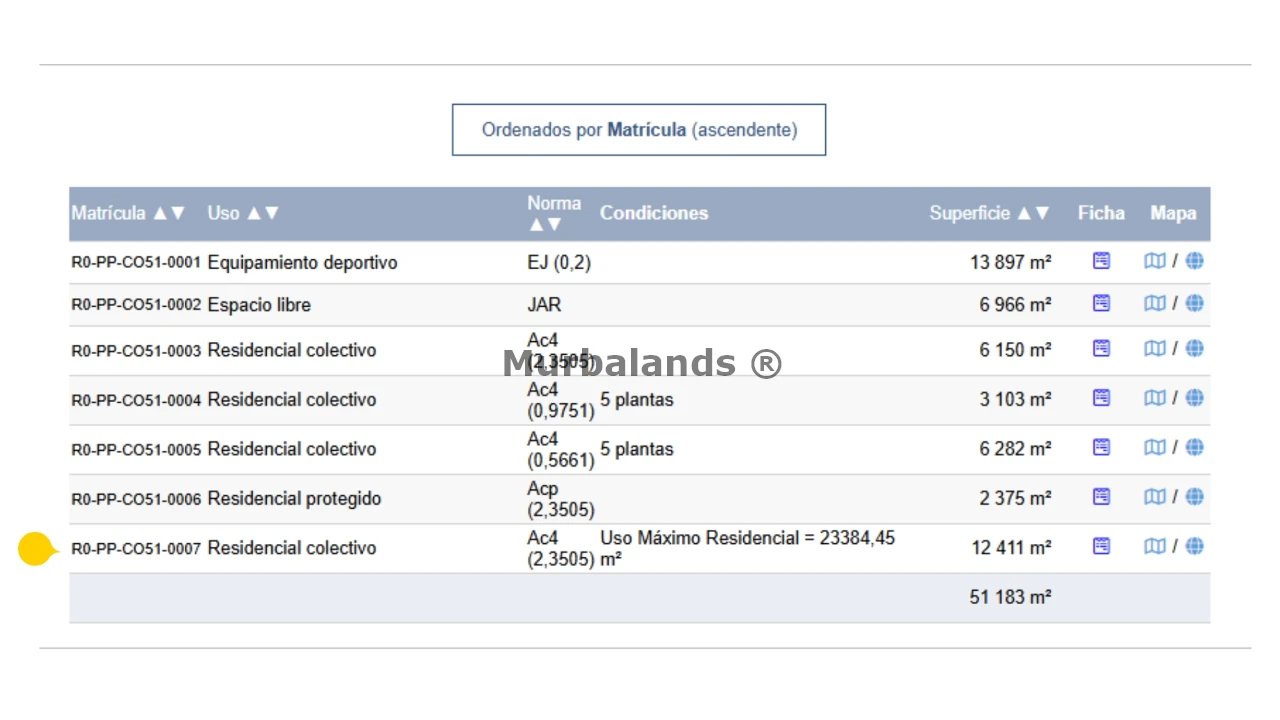Sort Superficie column ascending

pyautogui.click(x=1025, y=213)
